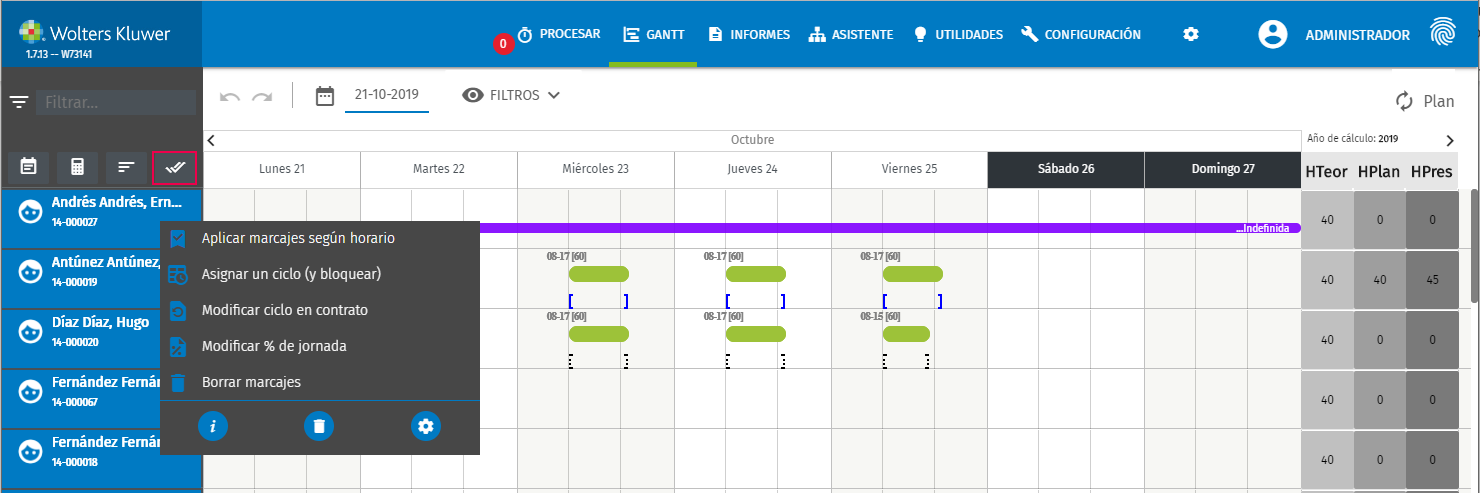Click the user account avatar icon
Screen dimensions: 1480x493
pyautogui.click(x=1272, y=34)
